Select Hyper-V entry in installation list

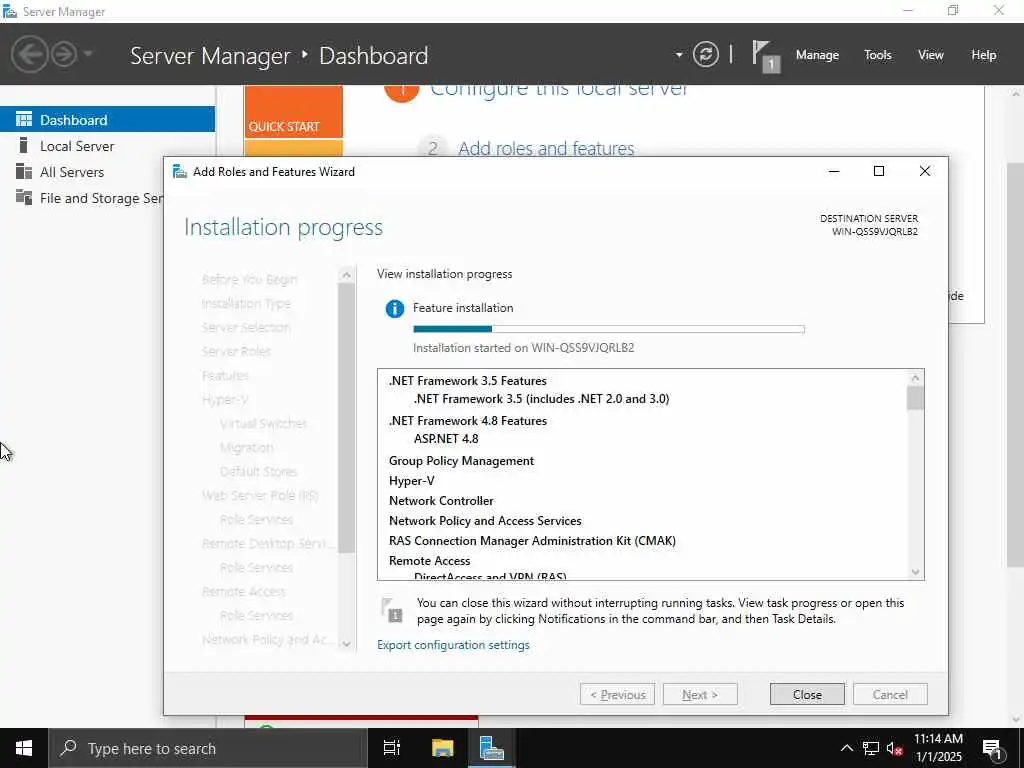(x=411, y=481)
